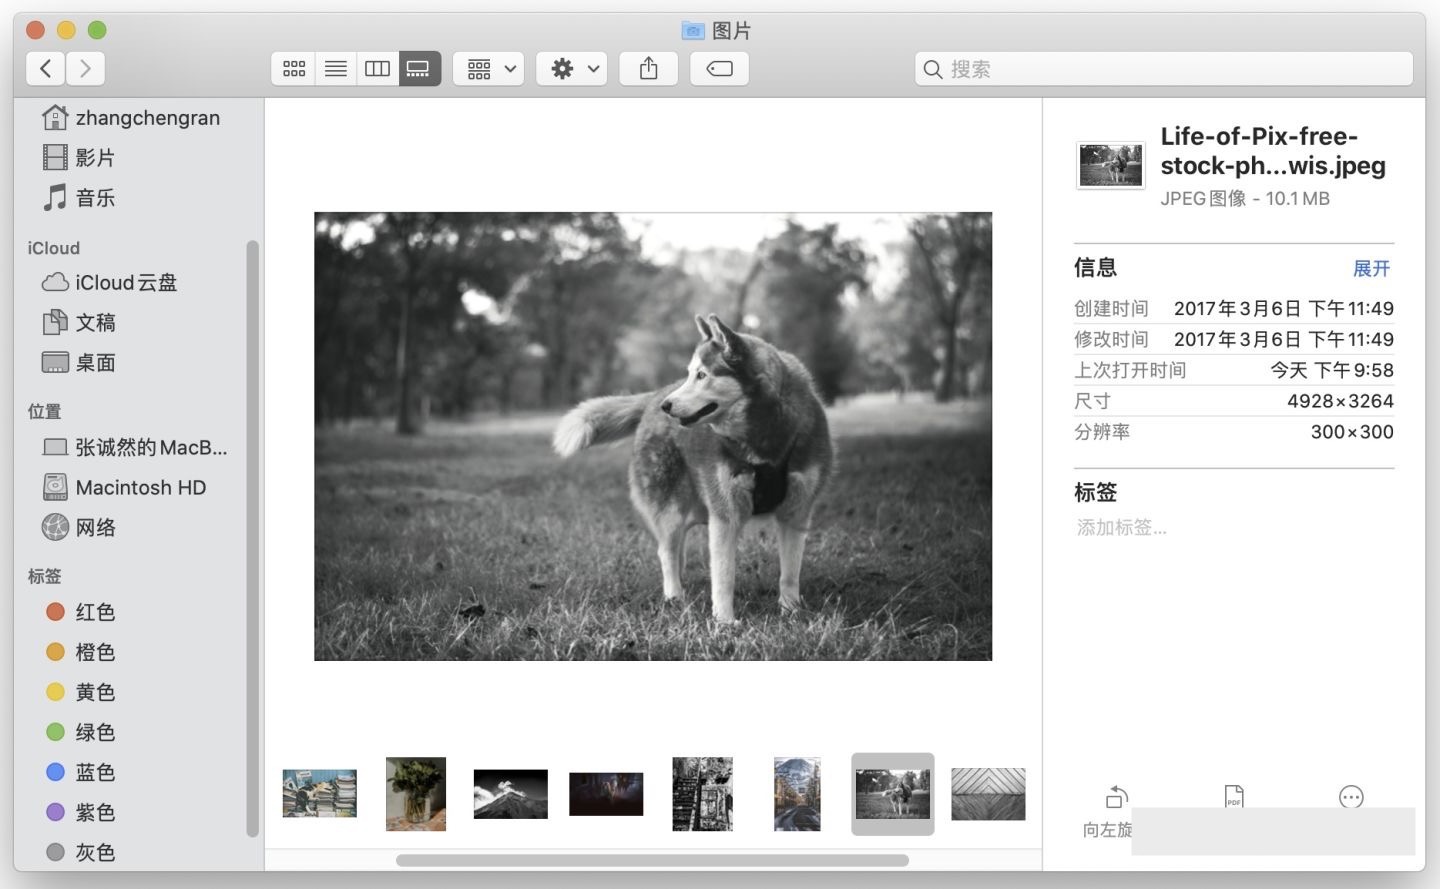Select 桌面 in the sidebar
1440x889 pixels.
[x=95, y=363]
